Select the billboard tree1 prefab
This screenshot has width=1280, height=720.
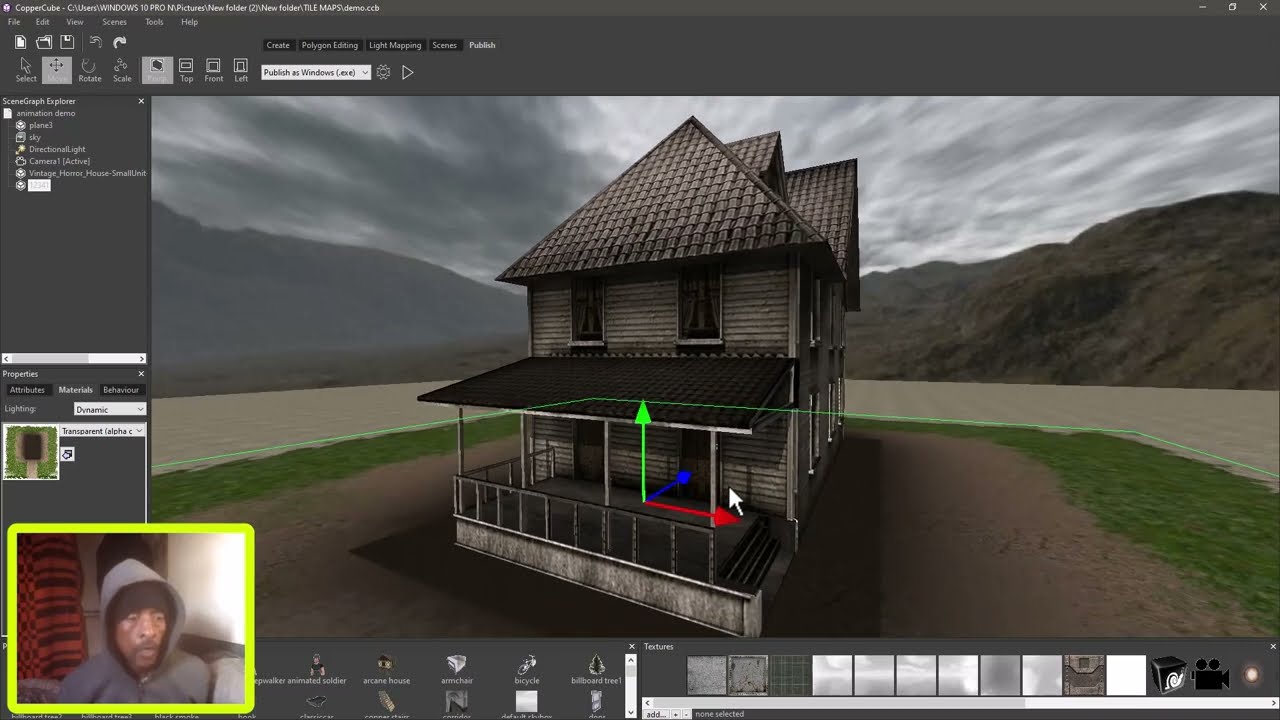pos(596,670)
